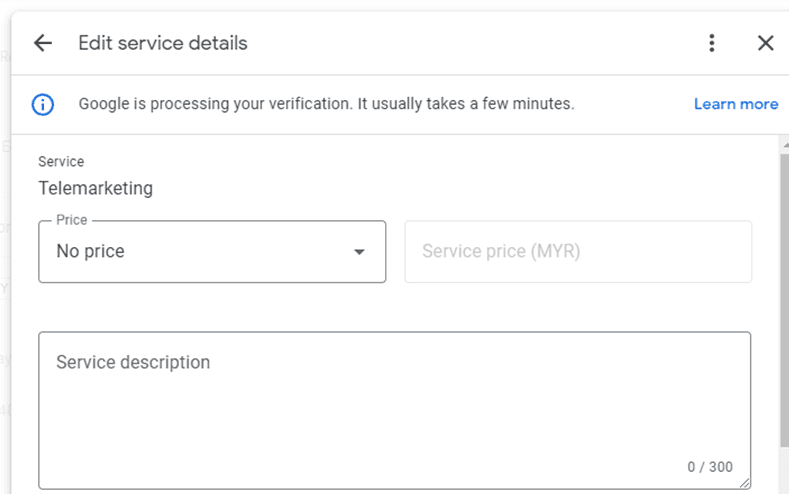Click the scrollbar up arrow
The image size is (789, 494).
click(785, 145)
